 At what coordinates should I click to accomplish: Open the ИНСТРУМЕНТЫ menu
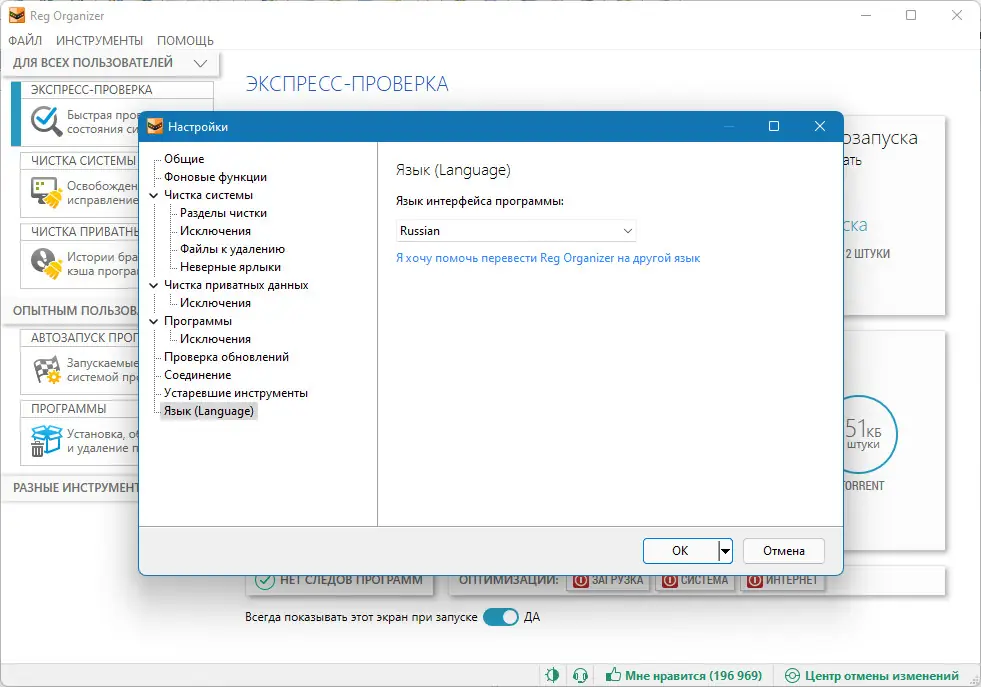pyautogui.click(x=99, y=41)
